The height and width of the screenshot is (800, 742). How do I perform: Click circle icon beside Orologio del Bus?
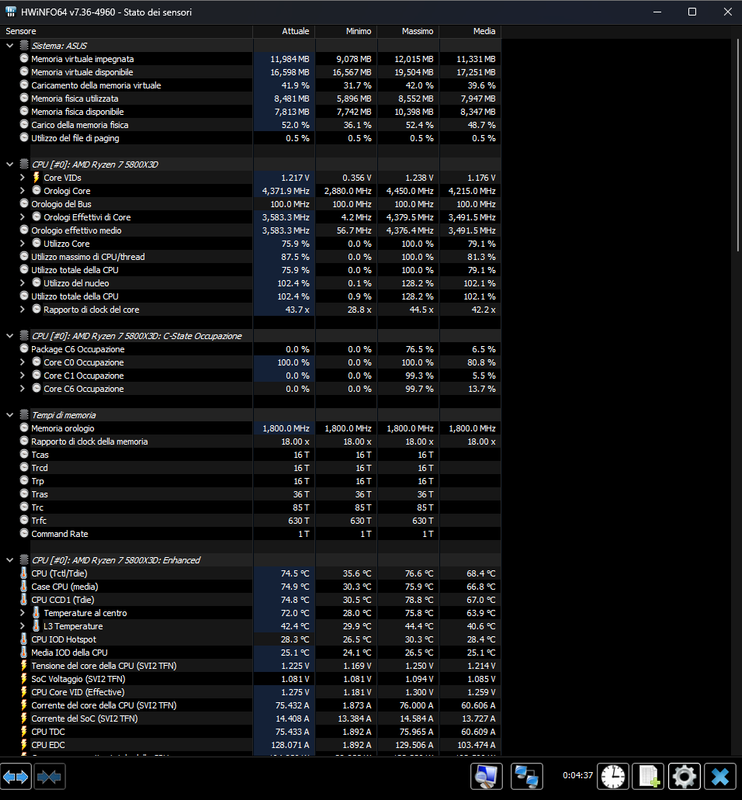[x=24, y=204]
